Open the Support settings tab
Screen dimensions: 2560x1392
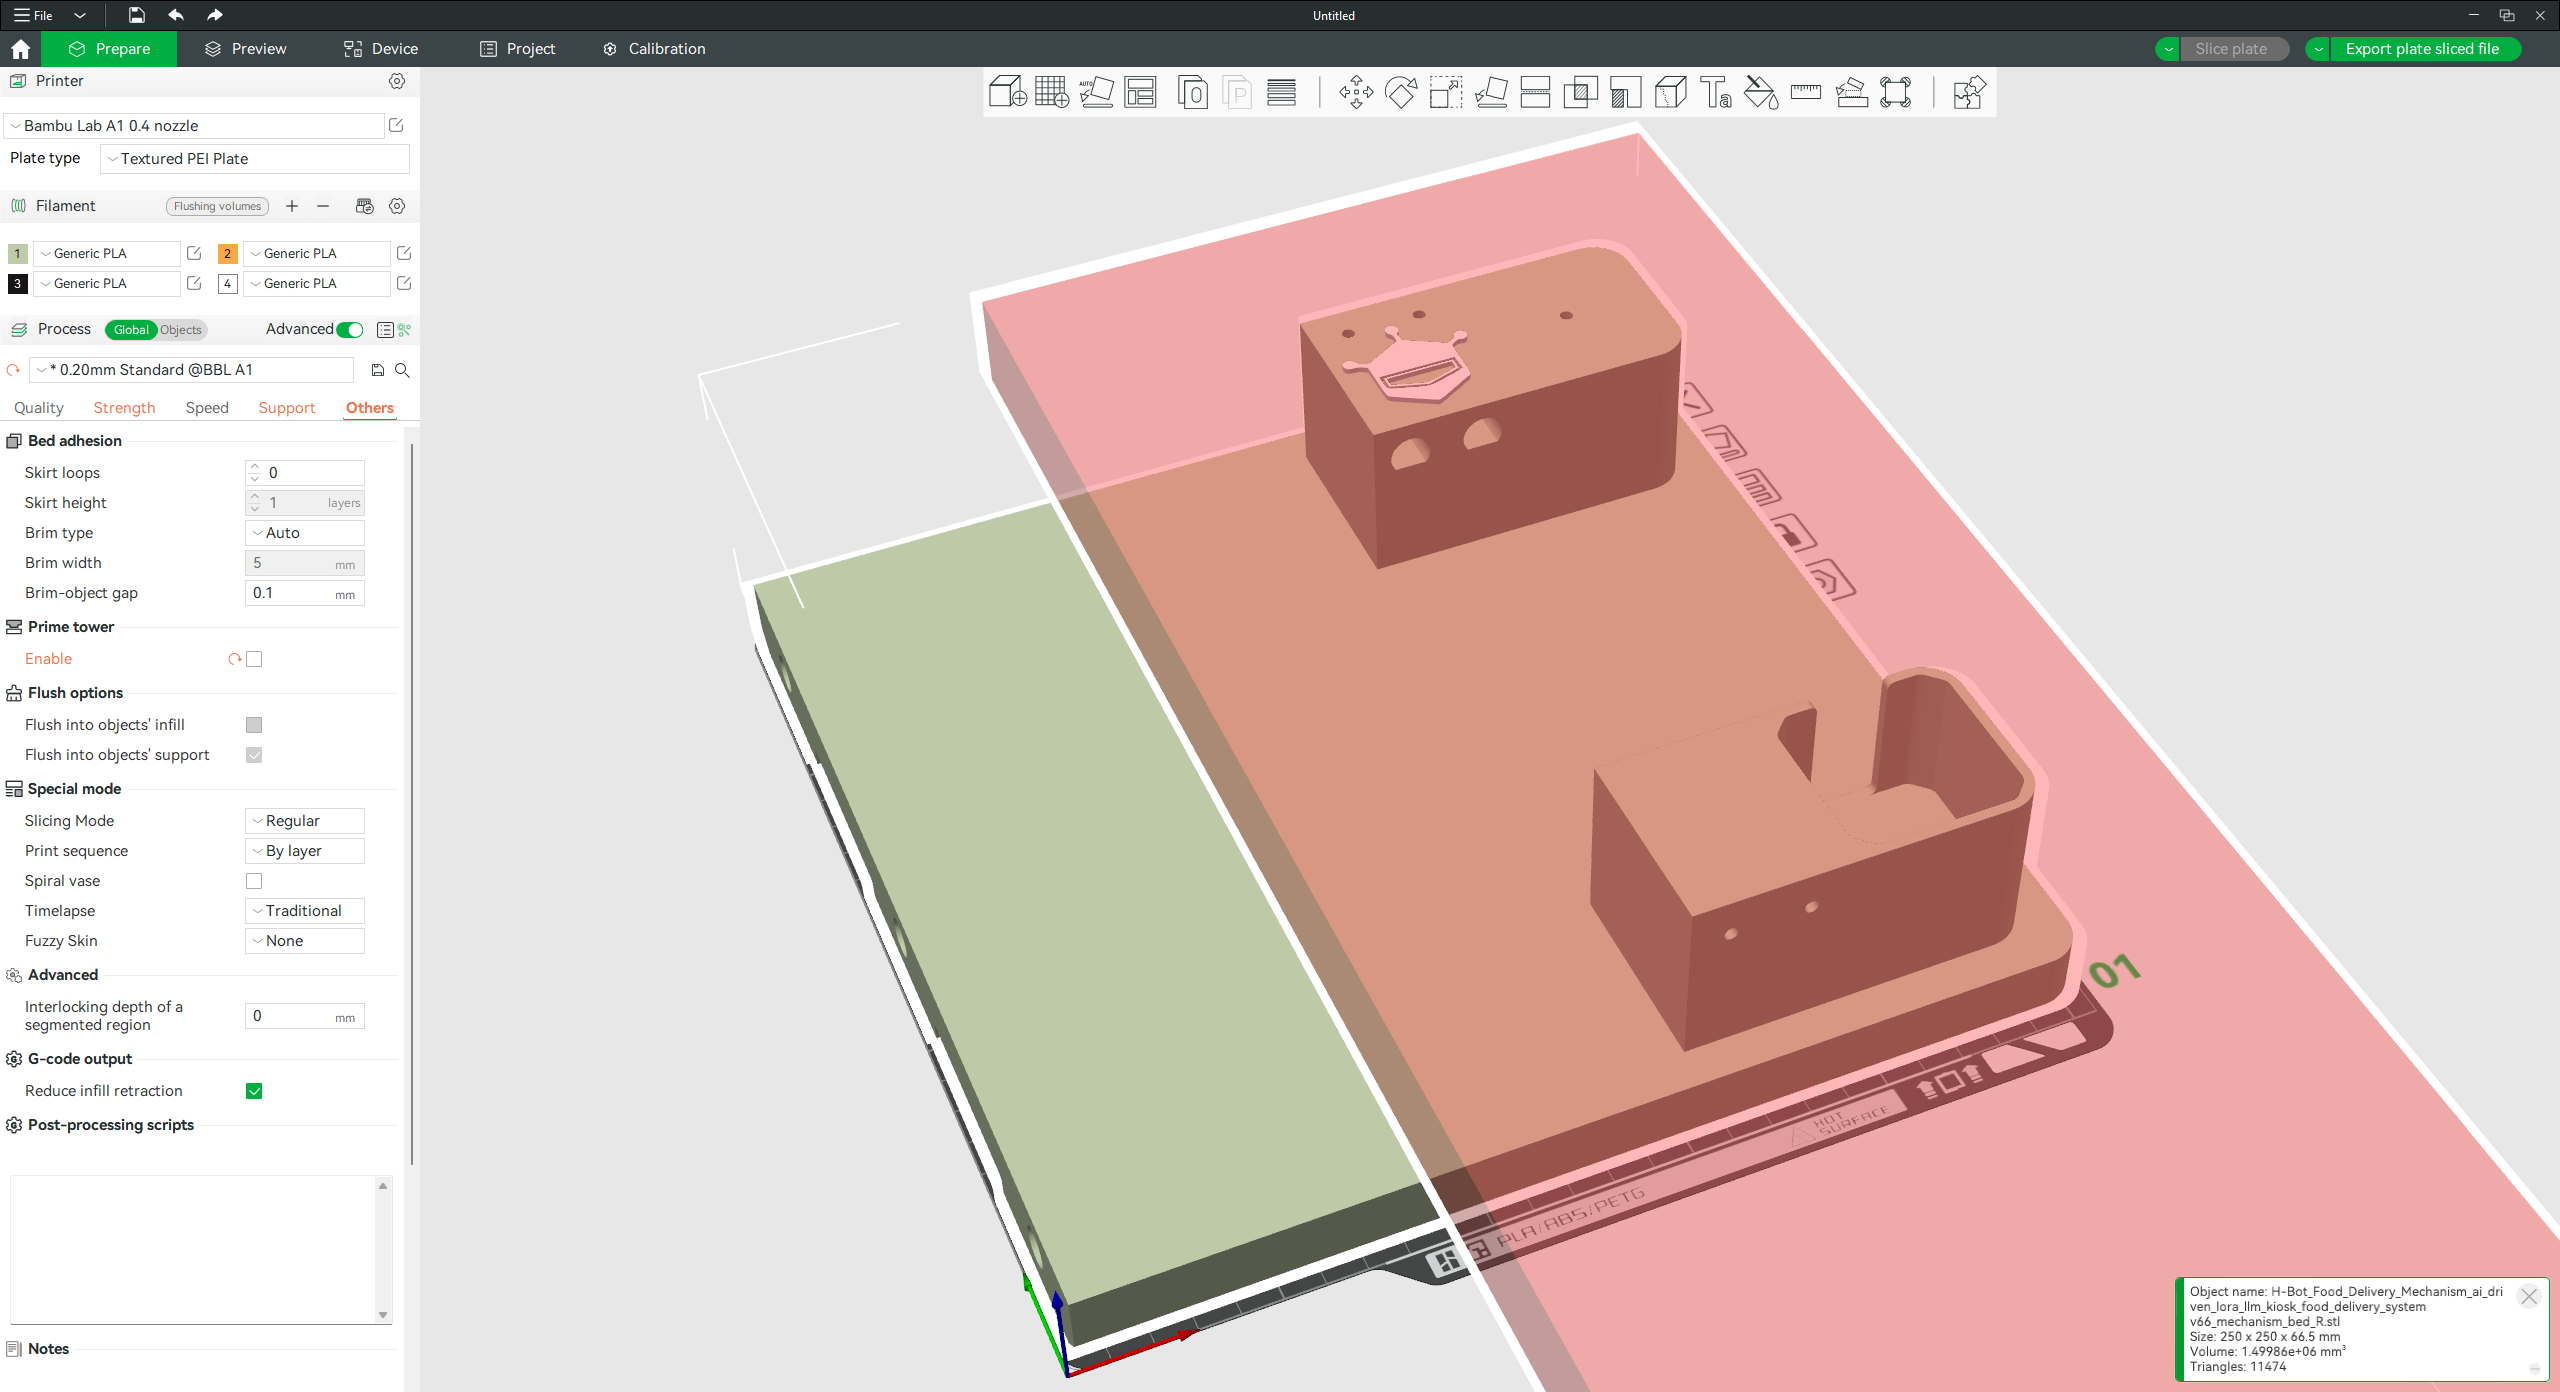click(286, 408)
